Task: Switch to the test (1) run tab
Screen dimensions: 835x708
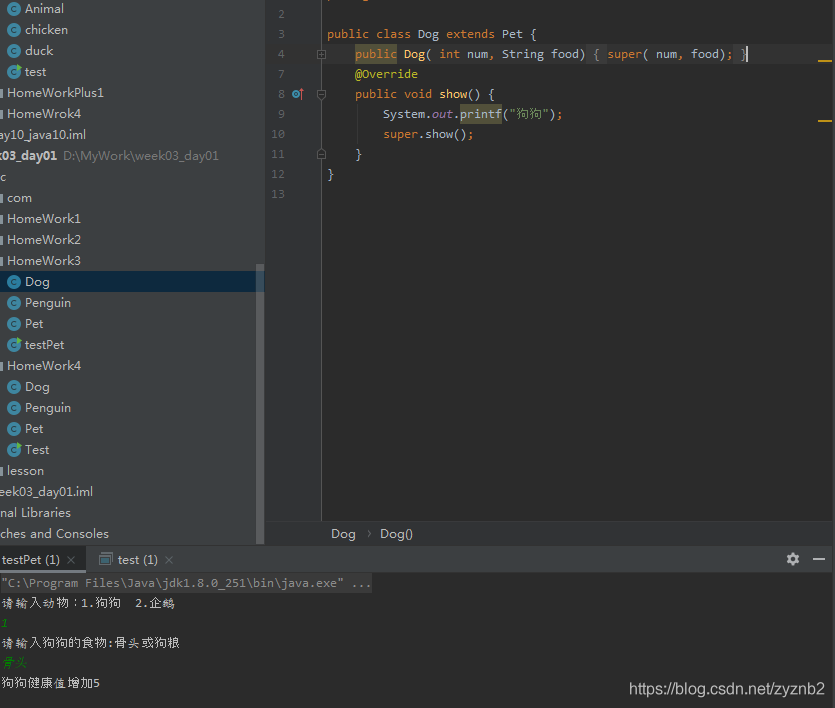Action: (x=137, y=560)
